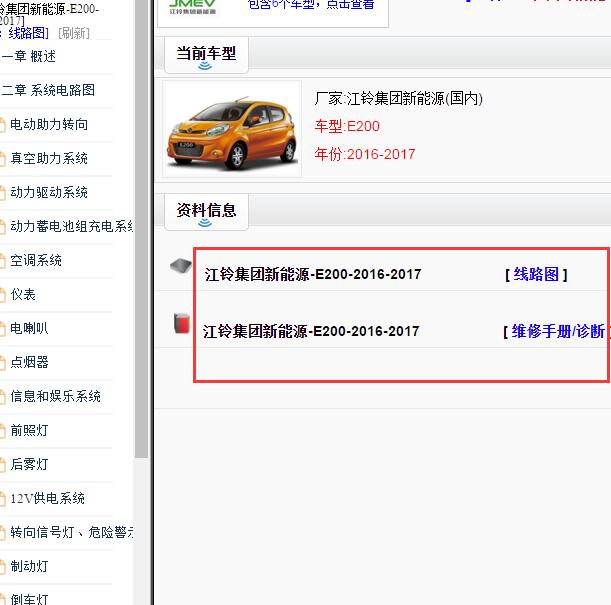Image resolution: width=611 pixels, height=605 pixels.
Task: Click the sidebar vertical scrollbar thumb
Action: pos(141,229)
